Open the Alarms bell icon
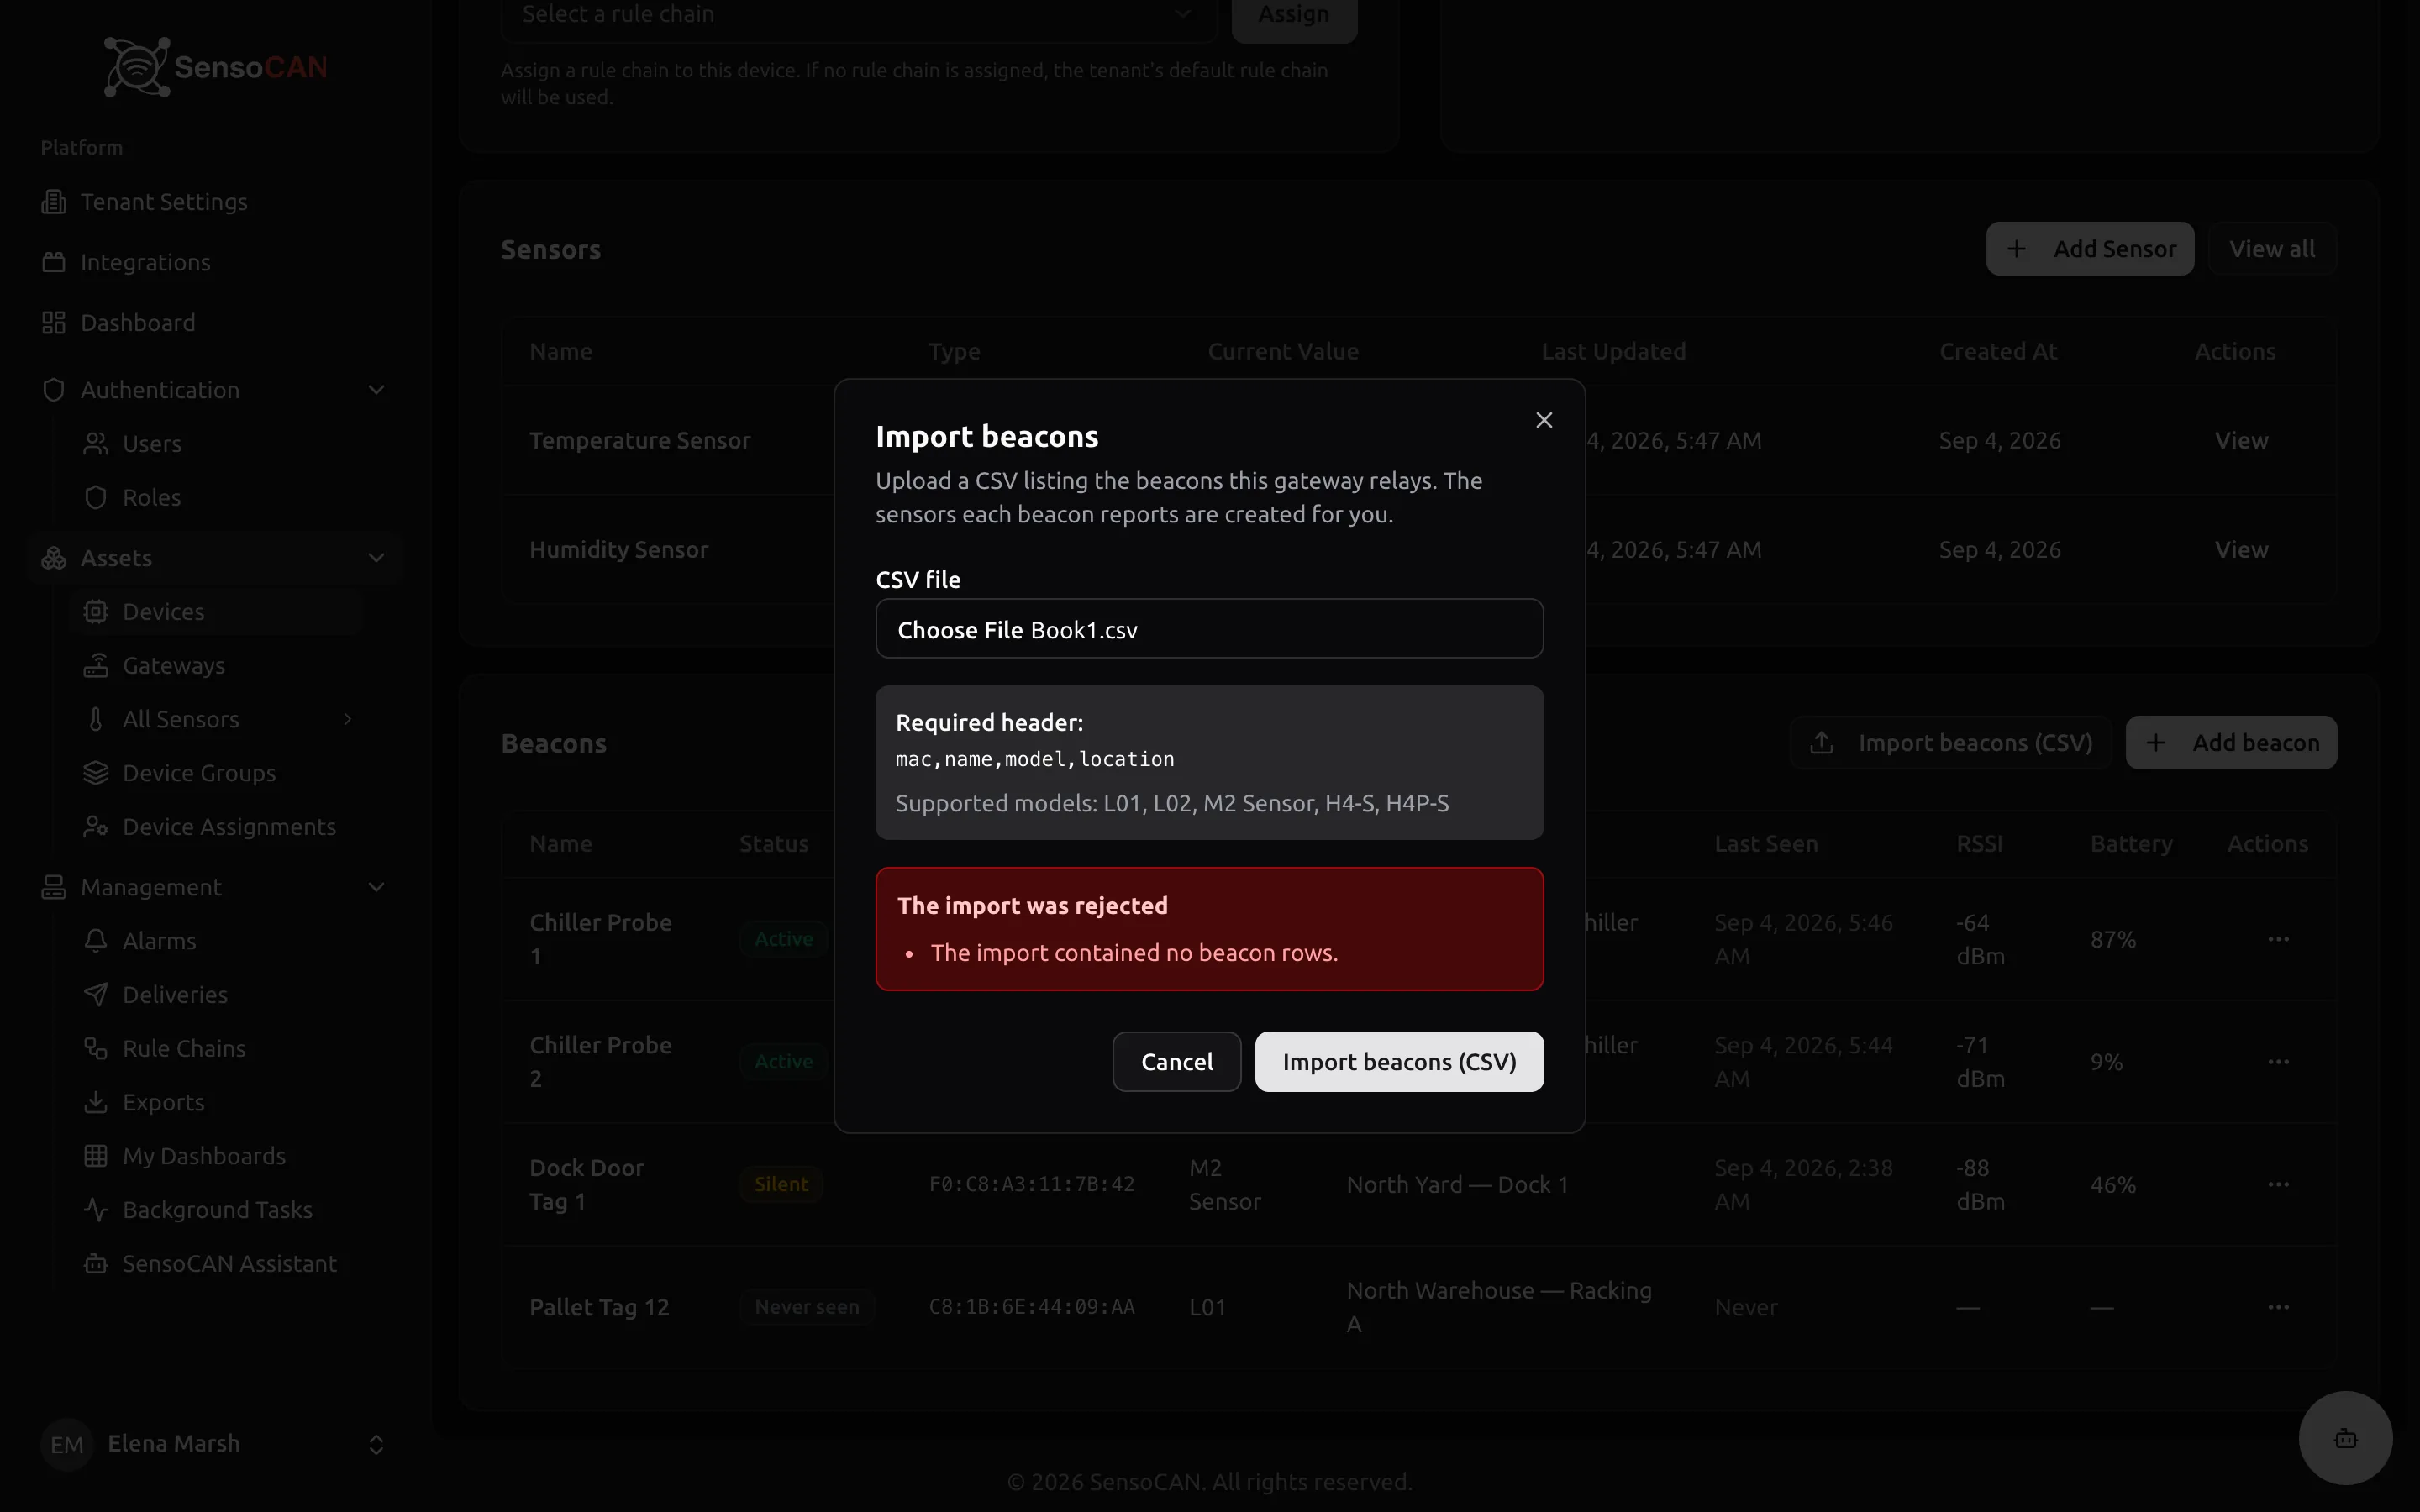The width and height of the screenshot is (2420, 1512). (96, 941)
